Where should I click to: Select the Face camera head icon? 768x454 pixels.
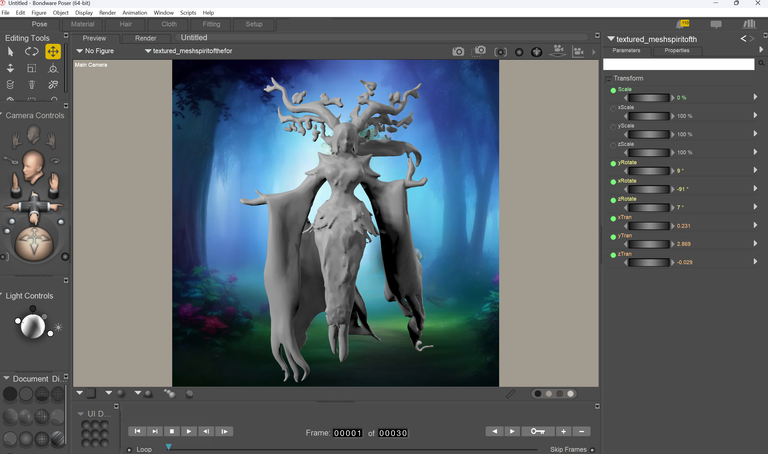[33, 134]
